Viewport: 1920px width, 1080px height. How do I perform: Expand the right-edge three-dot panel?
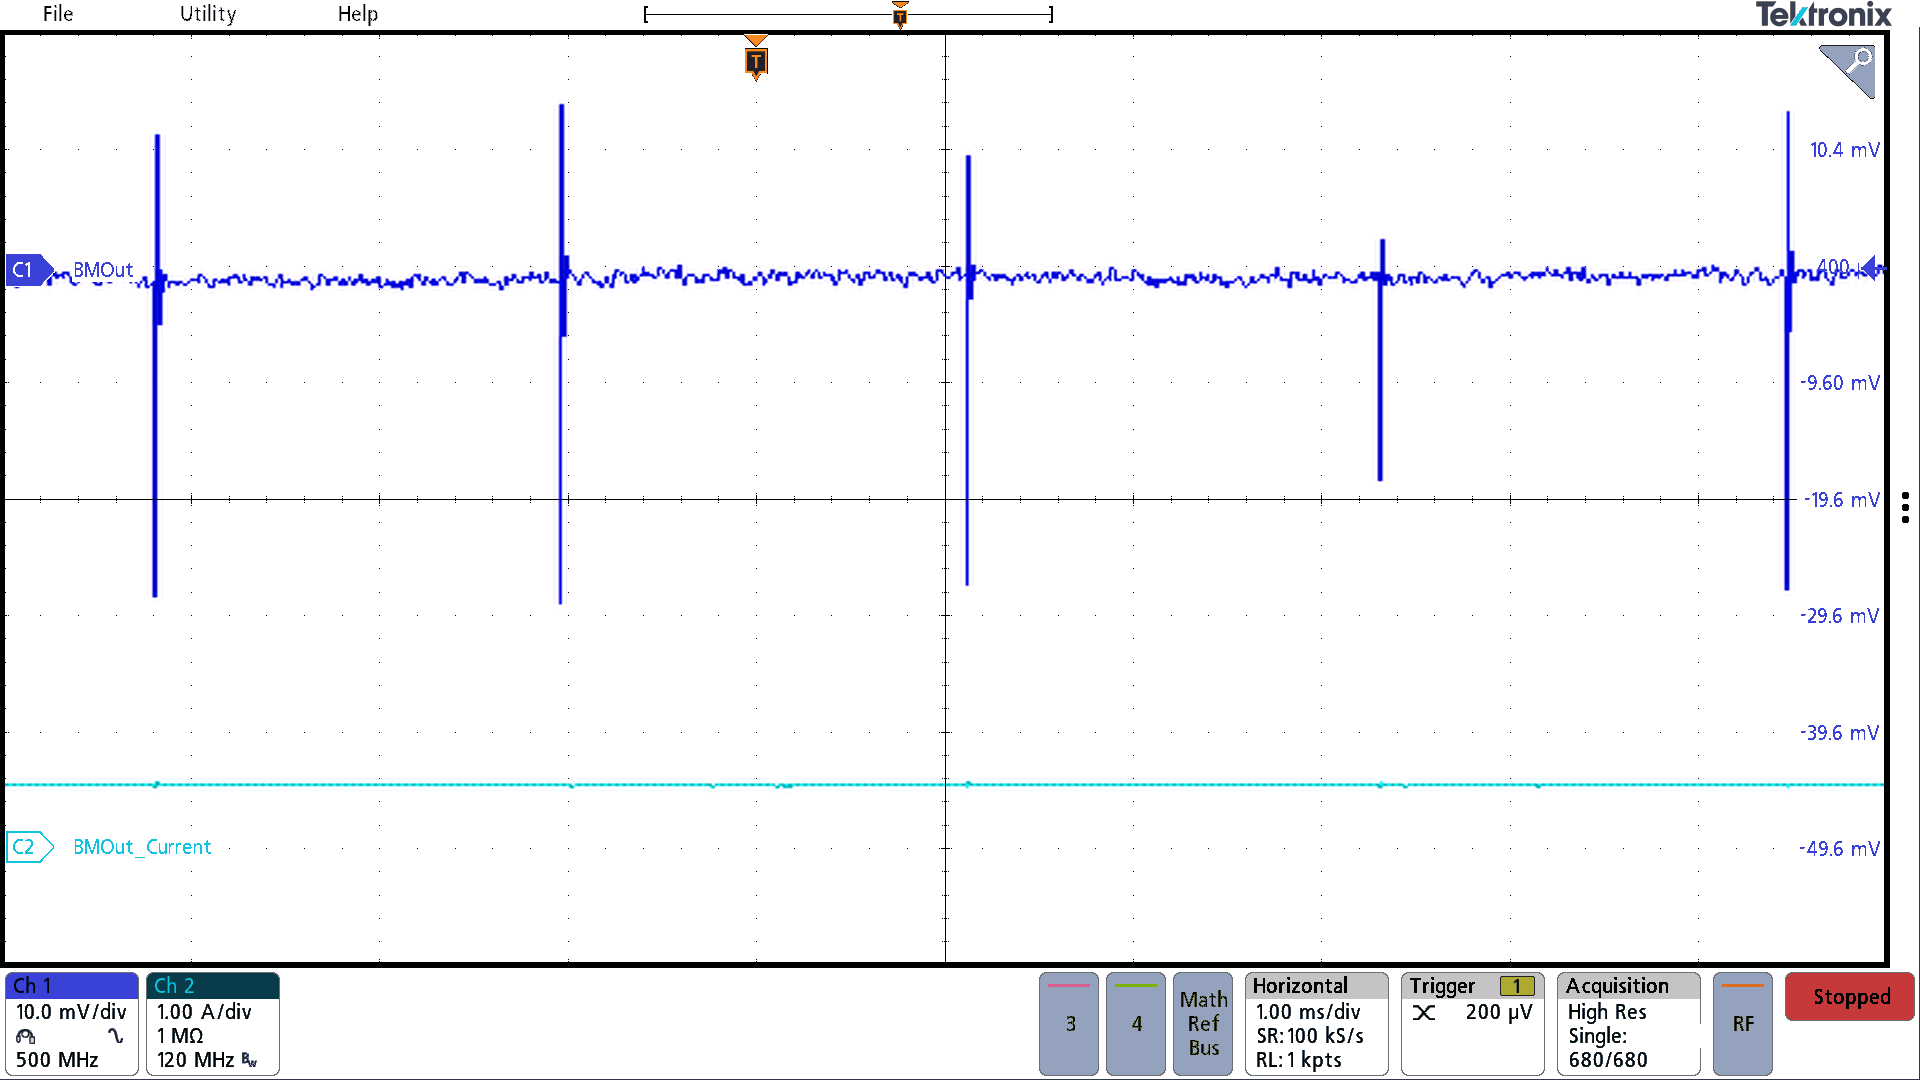point(1905,508)
